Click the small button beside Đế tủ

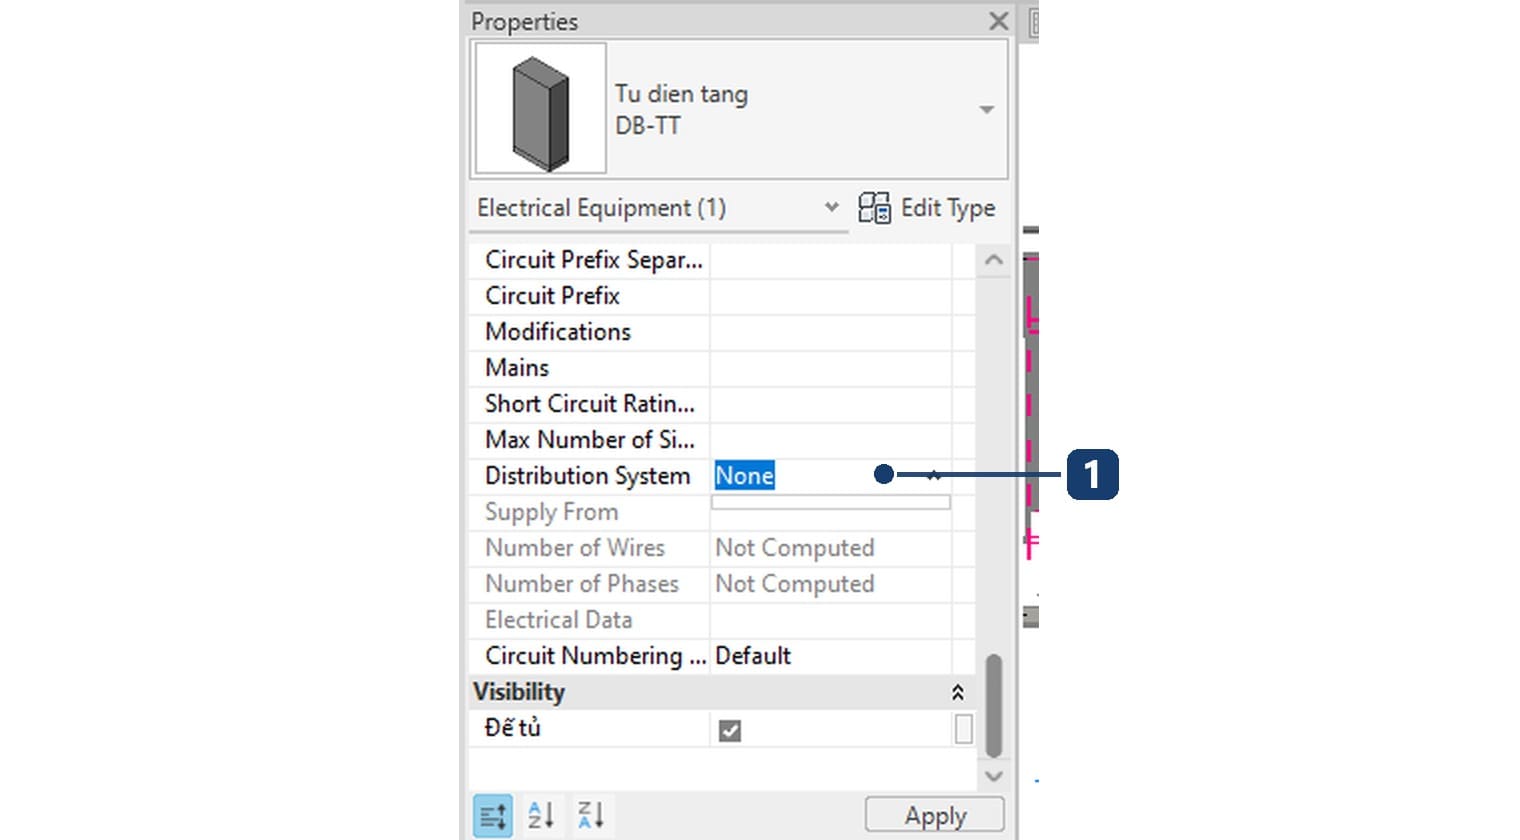963,729
